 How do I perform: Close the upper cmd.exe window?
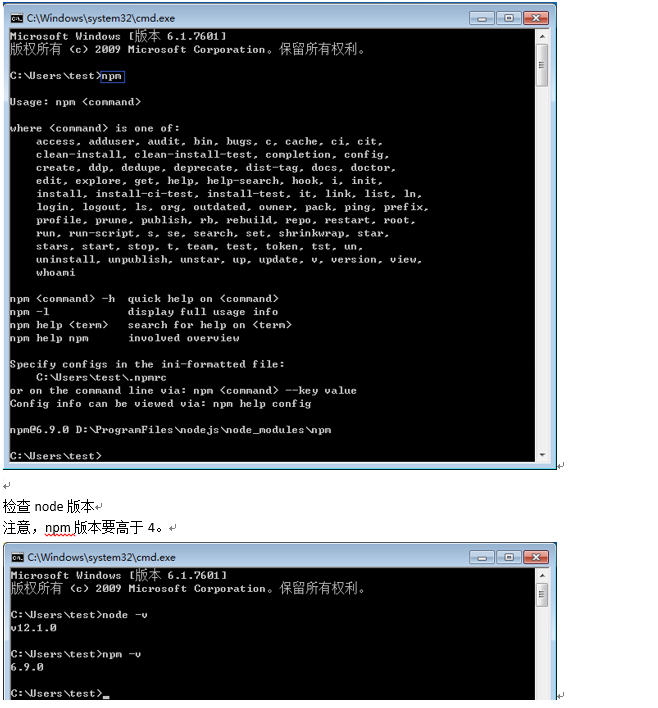[x=536, y=18]
